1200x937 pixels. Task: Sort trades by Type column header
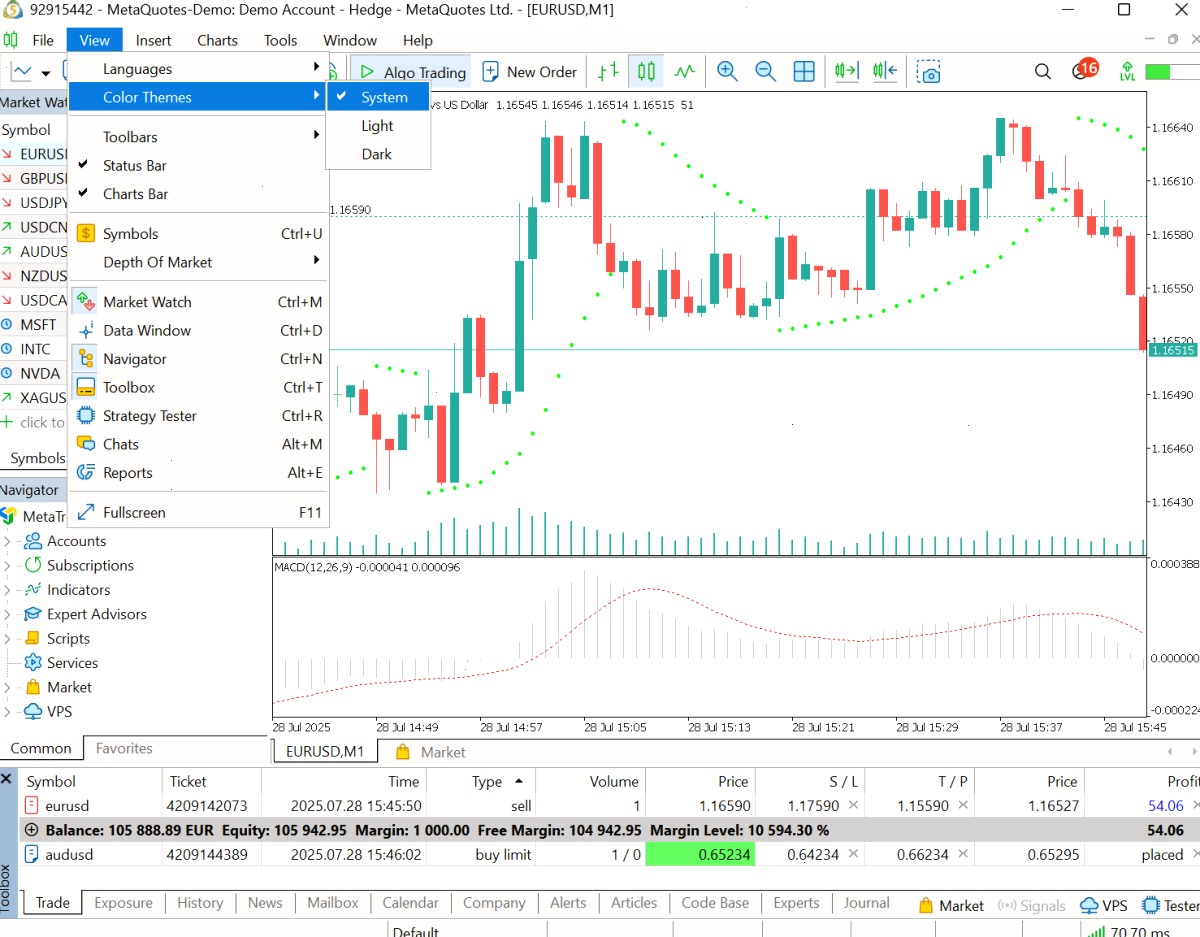click(481, 781)
